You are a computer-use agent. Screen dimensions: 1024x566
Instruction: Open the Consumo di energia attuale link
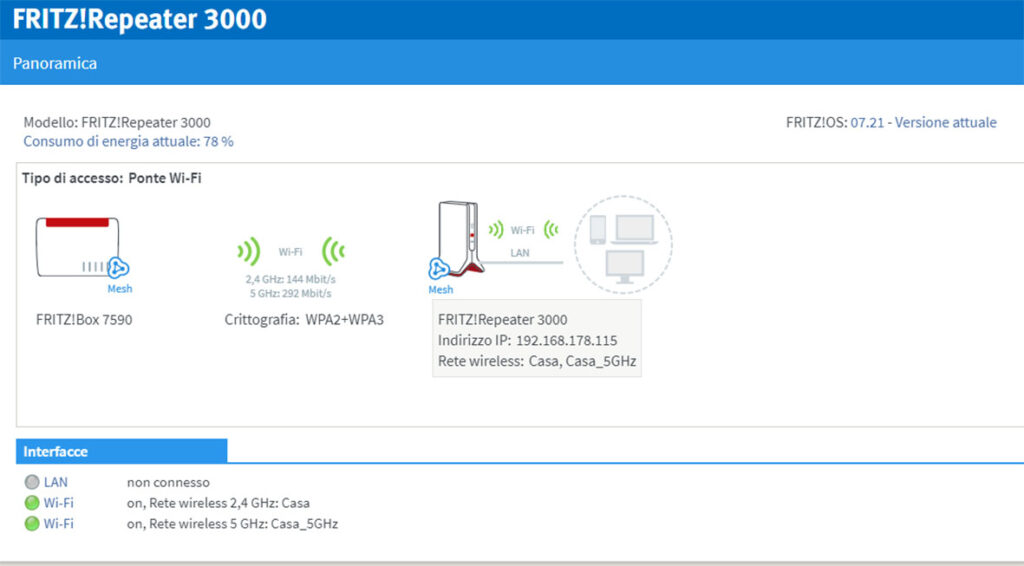click(128, 142)
